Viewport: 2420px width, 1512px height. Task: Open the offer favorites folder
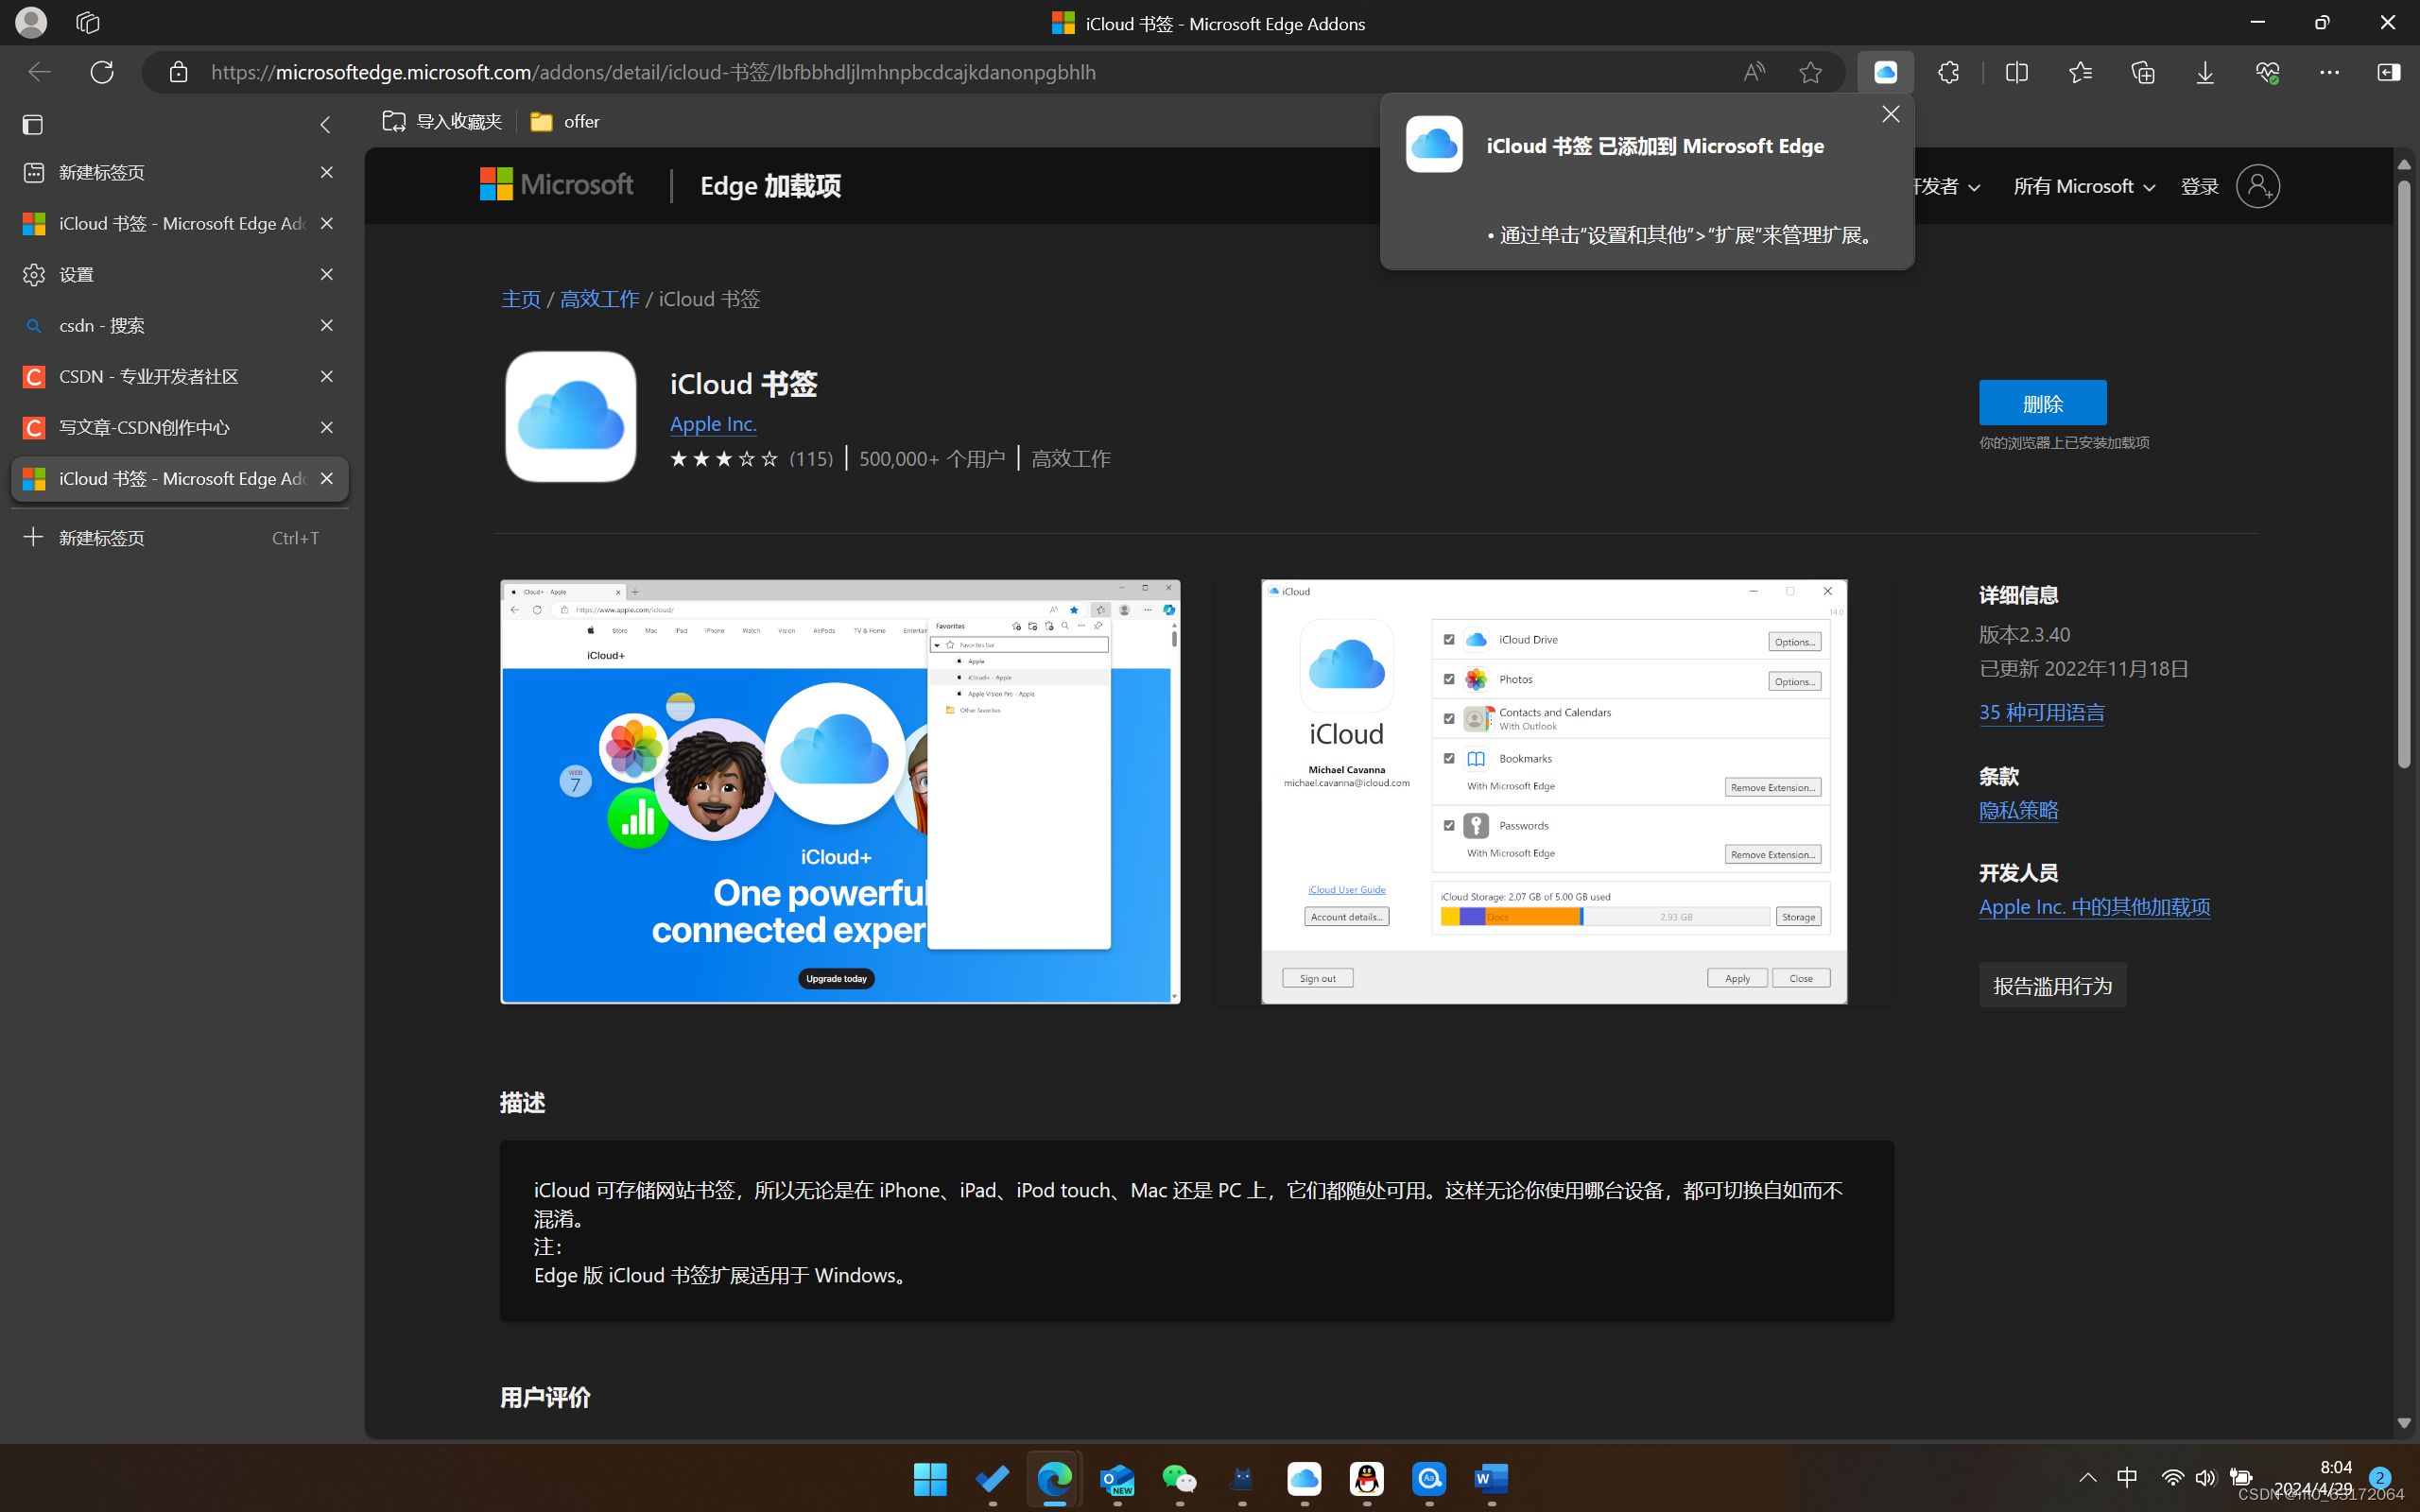pos(565,121)
